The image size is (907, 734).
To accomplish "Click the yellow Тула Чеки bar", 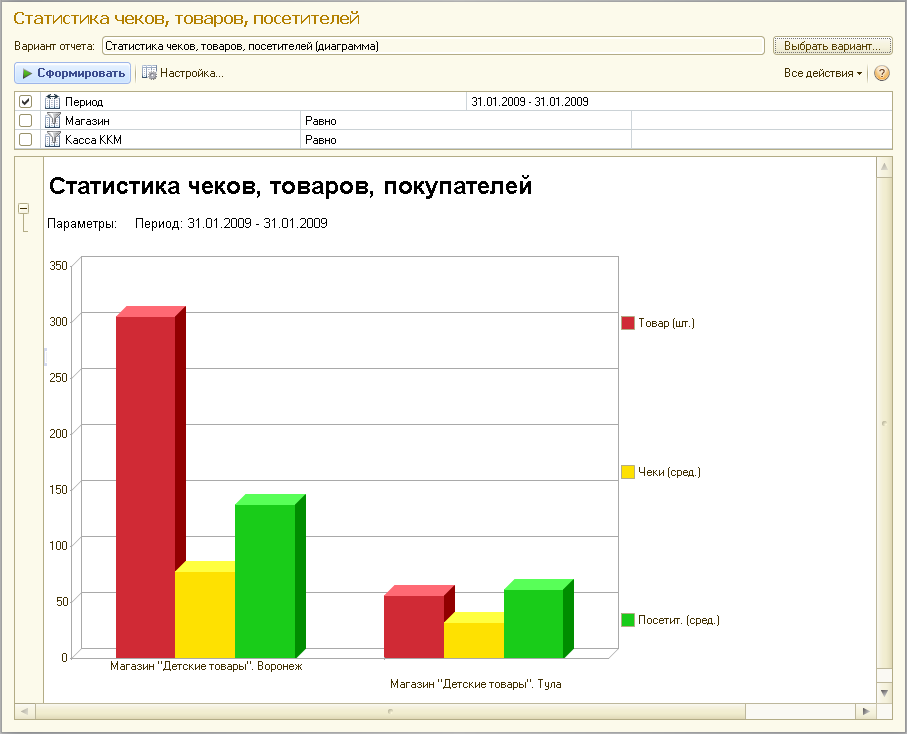I will click(474, 640).
